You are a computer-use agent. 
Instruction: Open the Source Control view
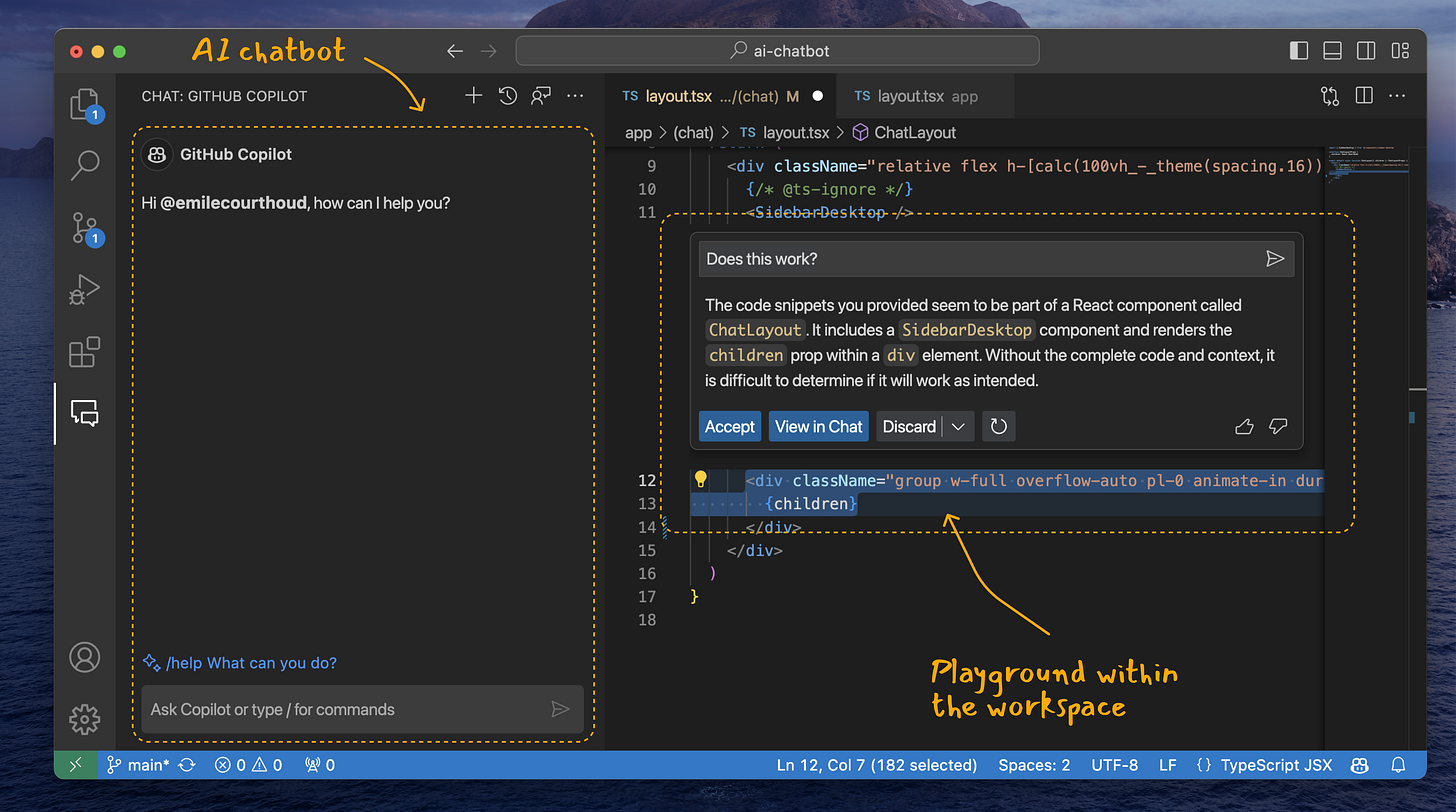coord(85,228)
